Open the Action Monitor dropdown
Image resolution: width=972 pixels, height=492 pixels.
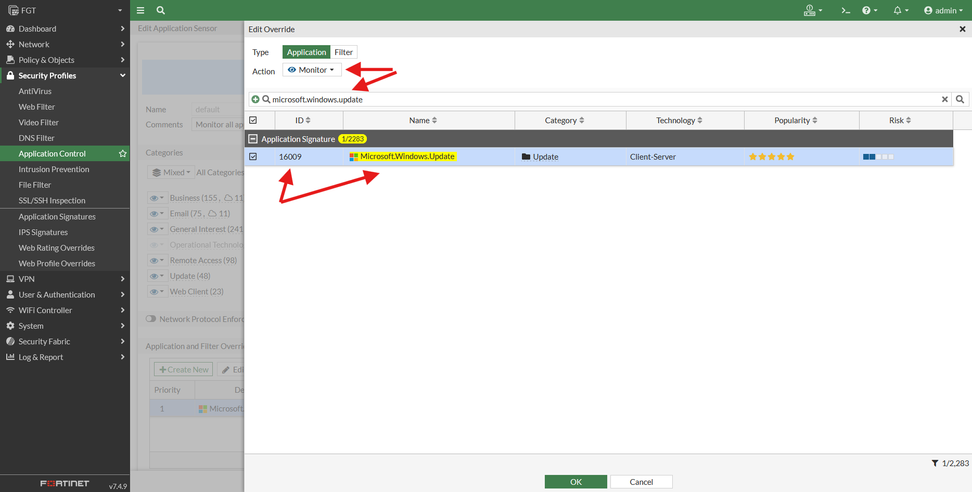312,70
